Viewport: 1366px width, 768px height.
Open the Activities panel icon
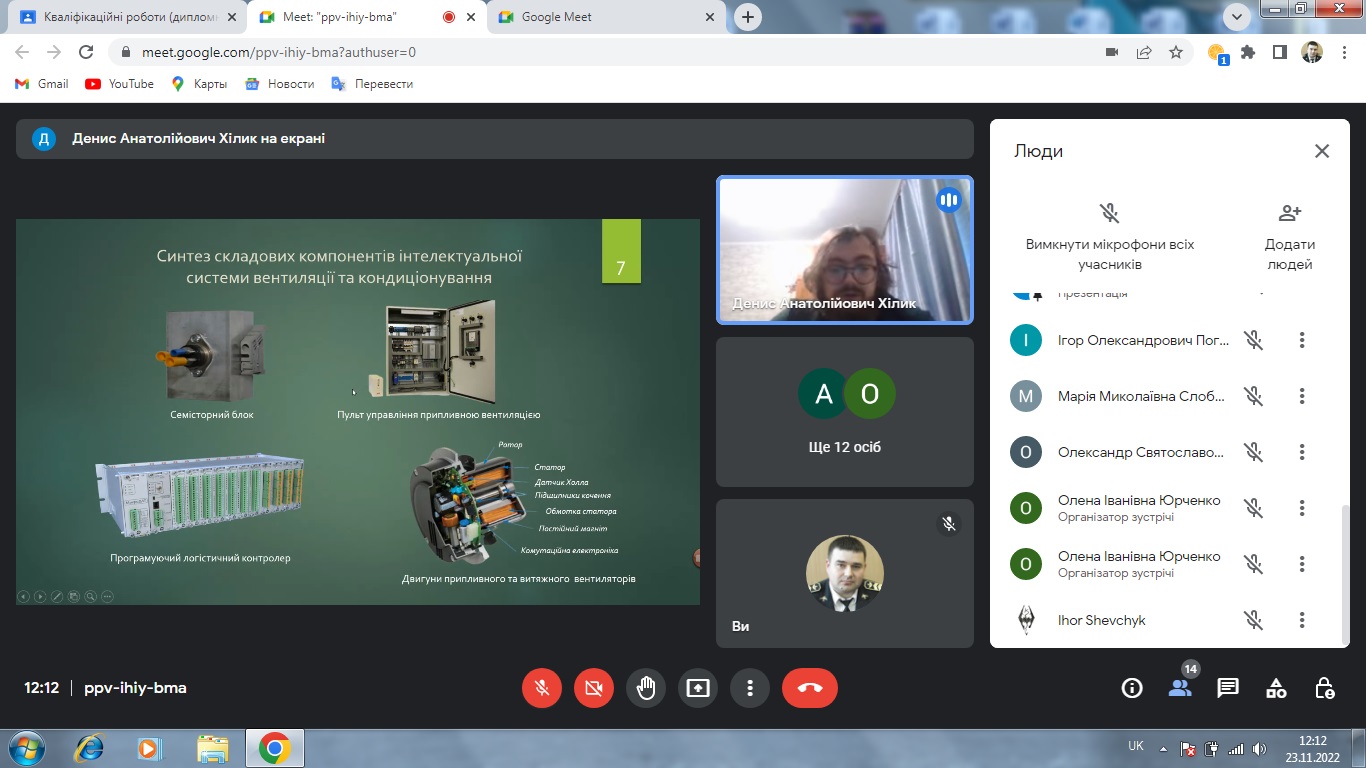pyautogui.click(x=1276, y=688)
